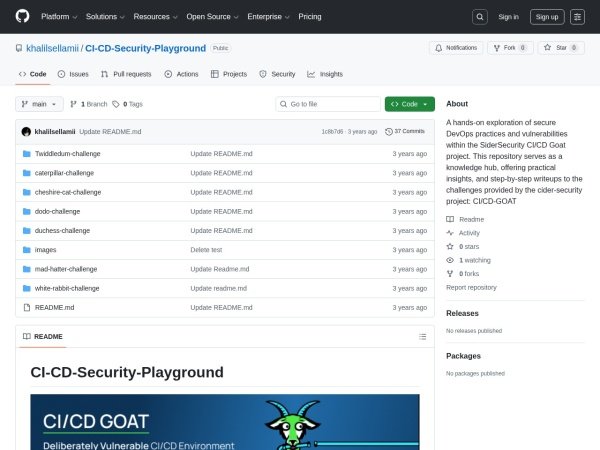Select the README tab in file viewer
The width and height of the screenshot is (600, 450).
pyautogui.click(x=43, y=337)
